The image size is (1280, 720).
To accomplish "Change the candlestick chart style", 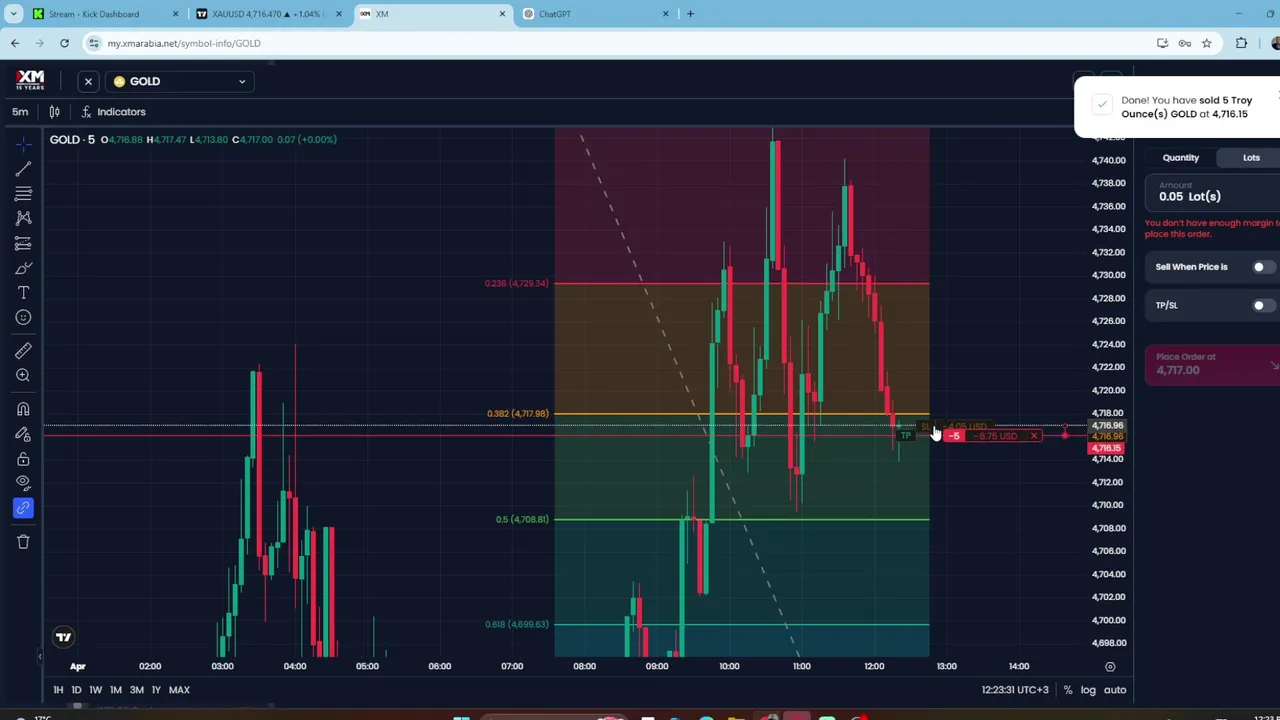I will click(x=55, y=112).
